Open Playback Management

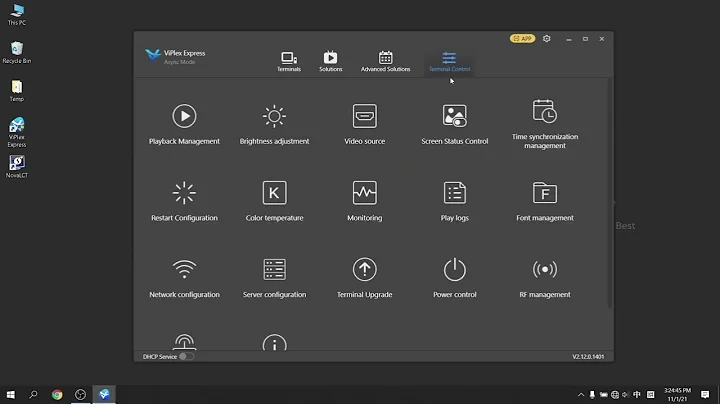click(x=184, y=124)
